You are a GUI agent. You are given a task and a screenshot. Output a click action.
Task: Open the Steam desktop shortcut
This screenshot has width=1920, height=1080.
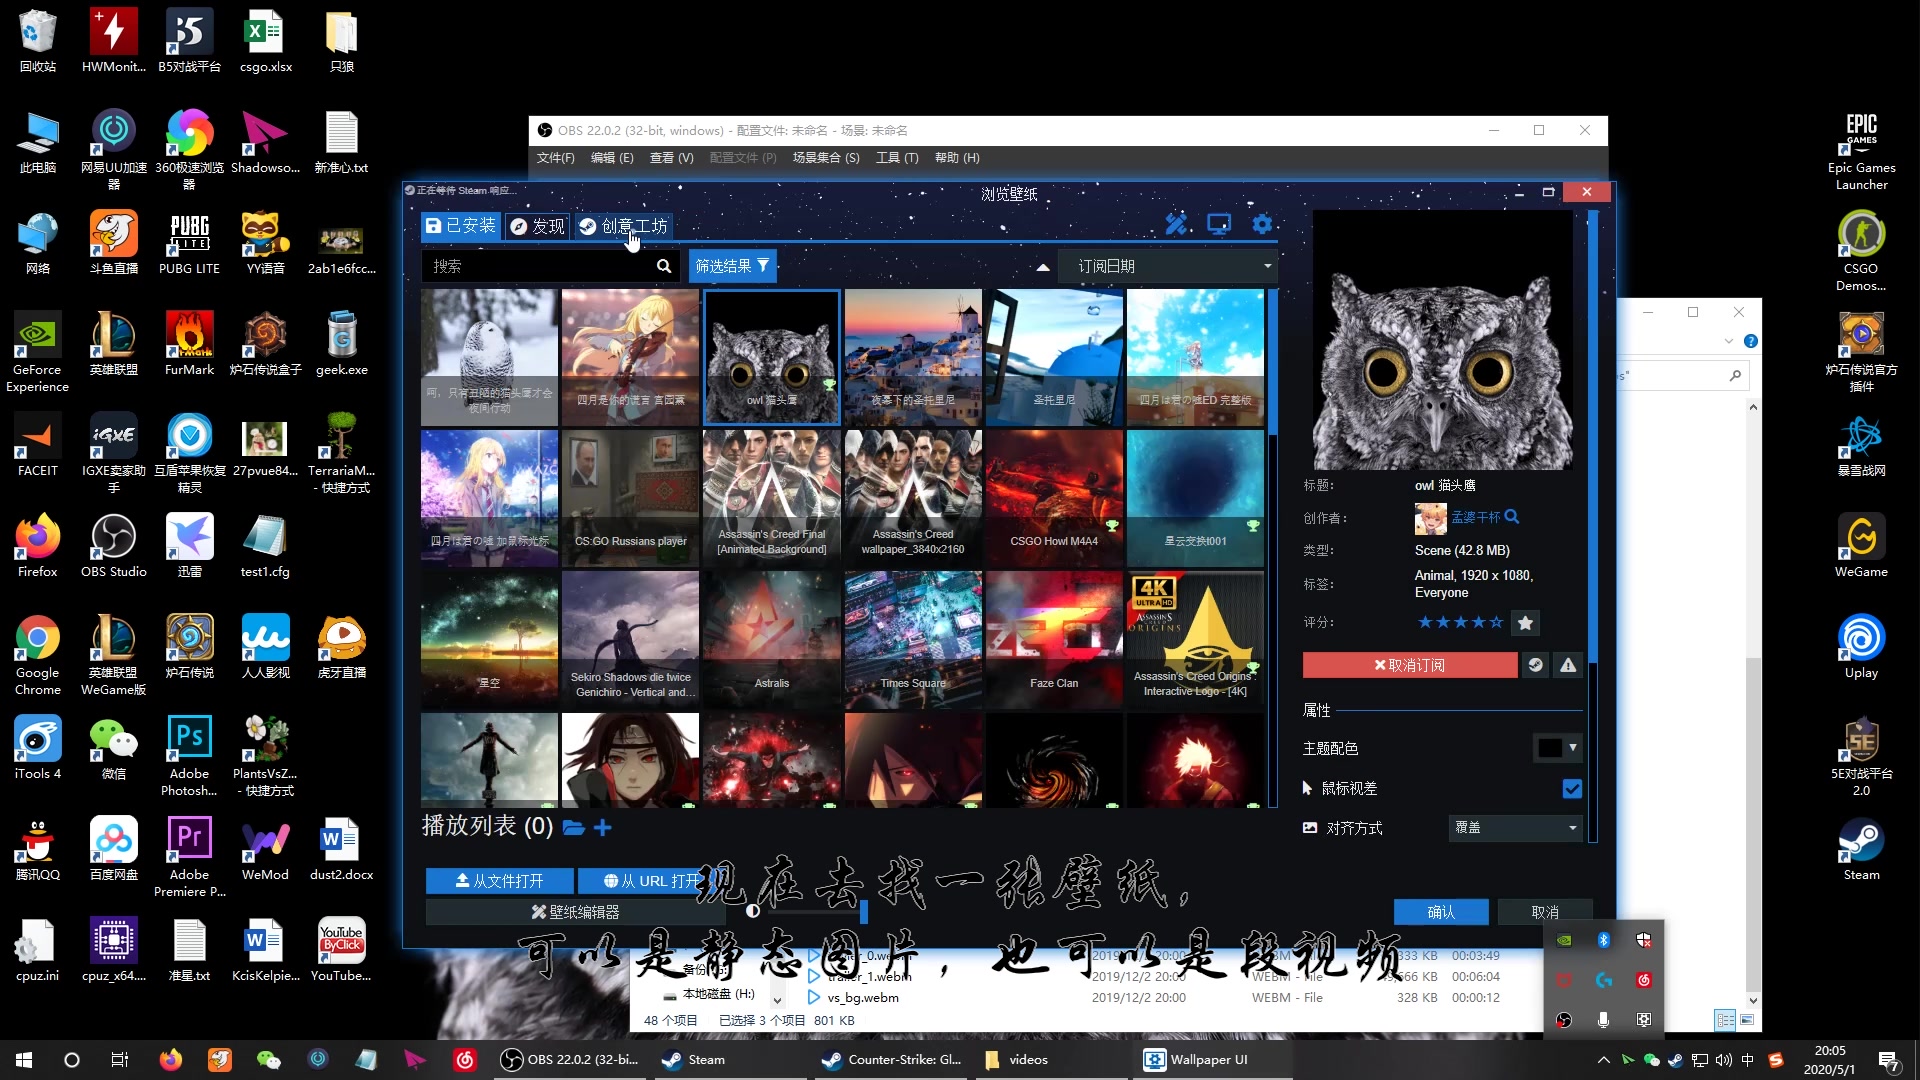click(x=1861, y=850)
